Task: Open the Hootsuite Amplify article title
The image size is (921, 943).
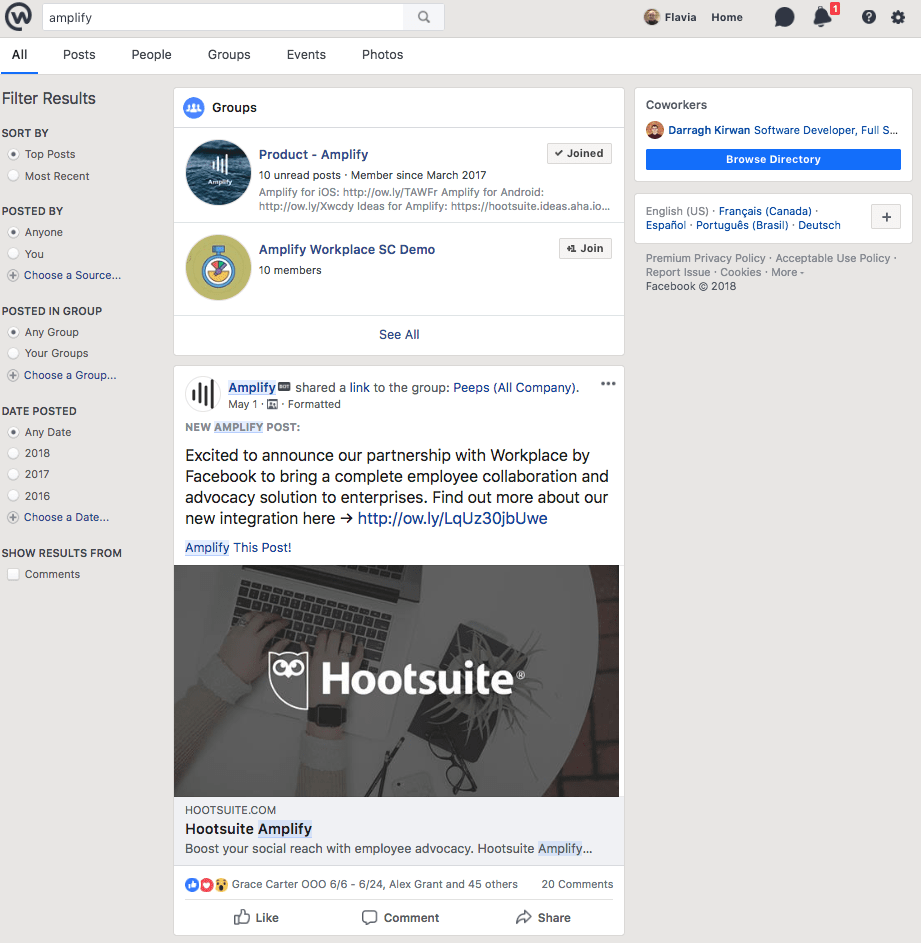Action: [248, 829]
